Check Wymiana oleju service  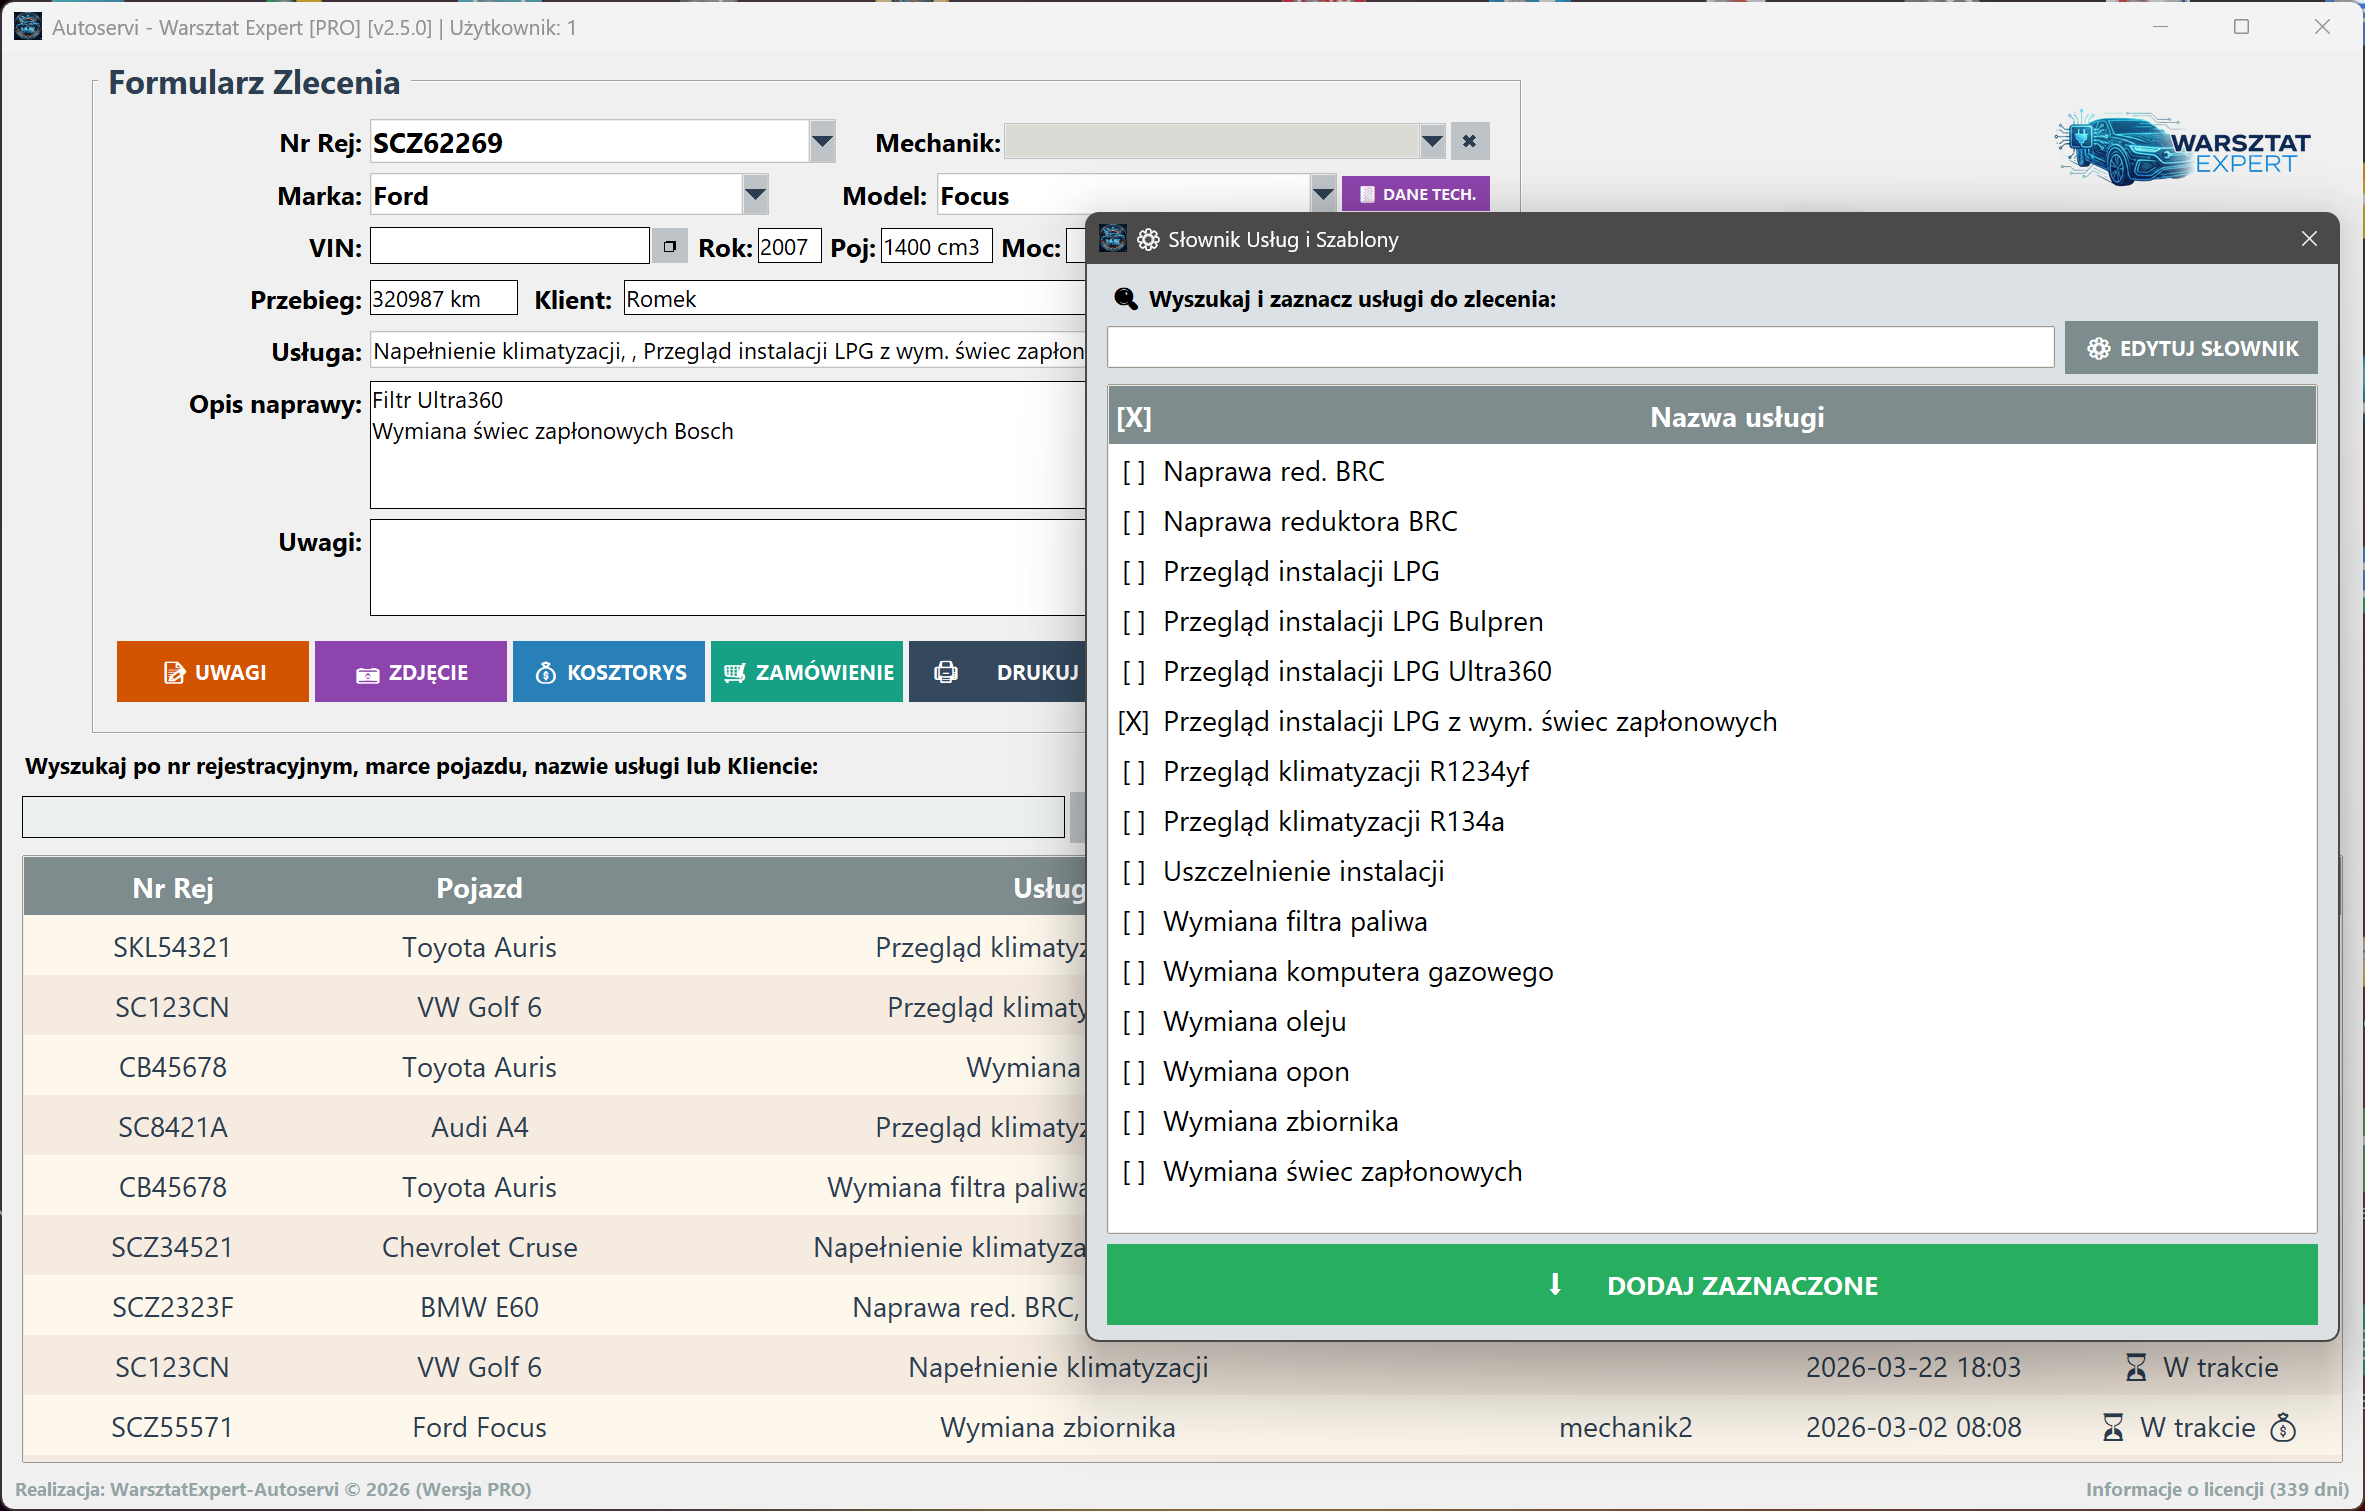point(1133,1022)
